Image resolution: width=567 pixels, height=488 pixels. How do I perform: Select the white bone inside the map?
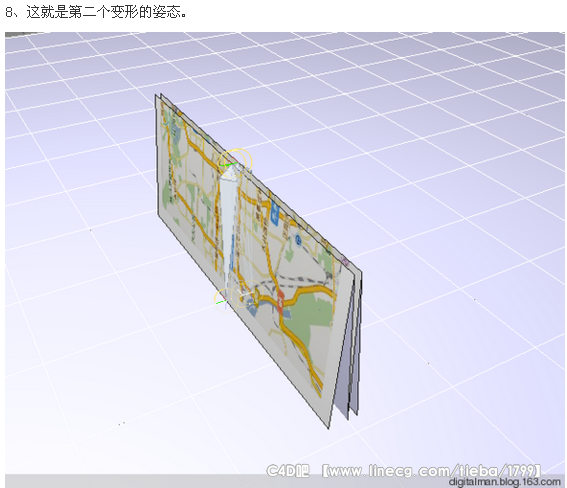(x=229, y=231)
